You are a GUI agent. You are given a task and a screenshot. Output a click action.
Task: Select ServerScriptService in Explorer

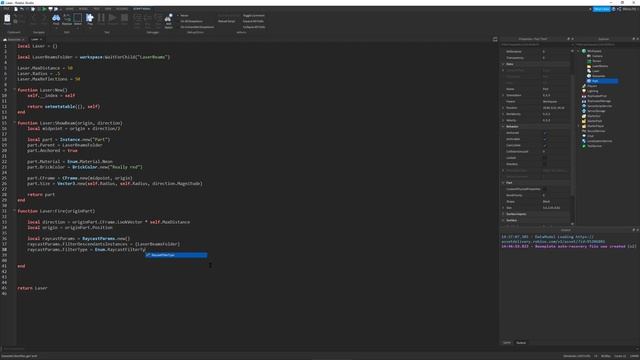point(599,106)
